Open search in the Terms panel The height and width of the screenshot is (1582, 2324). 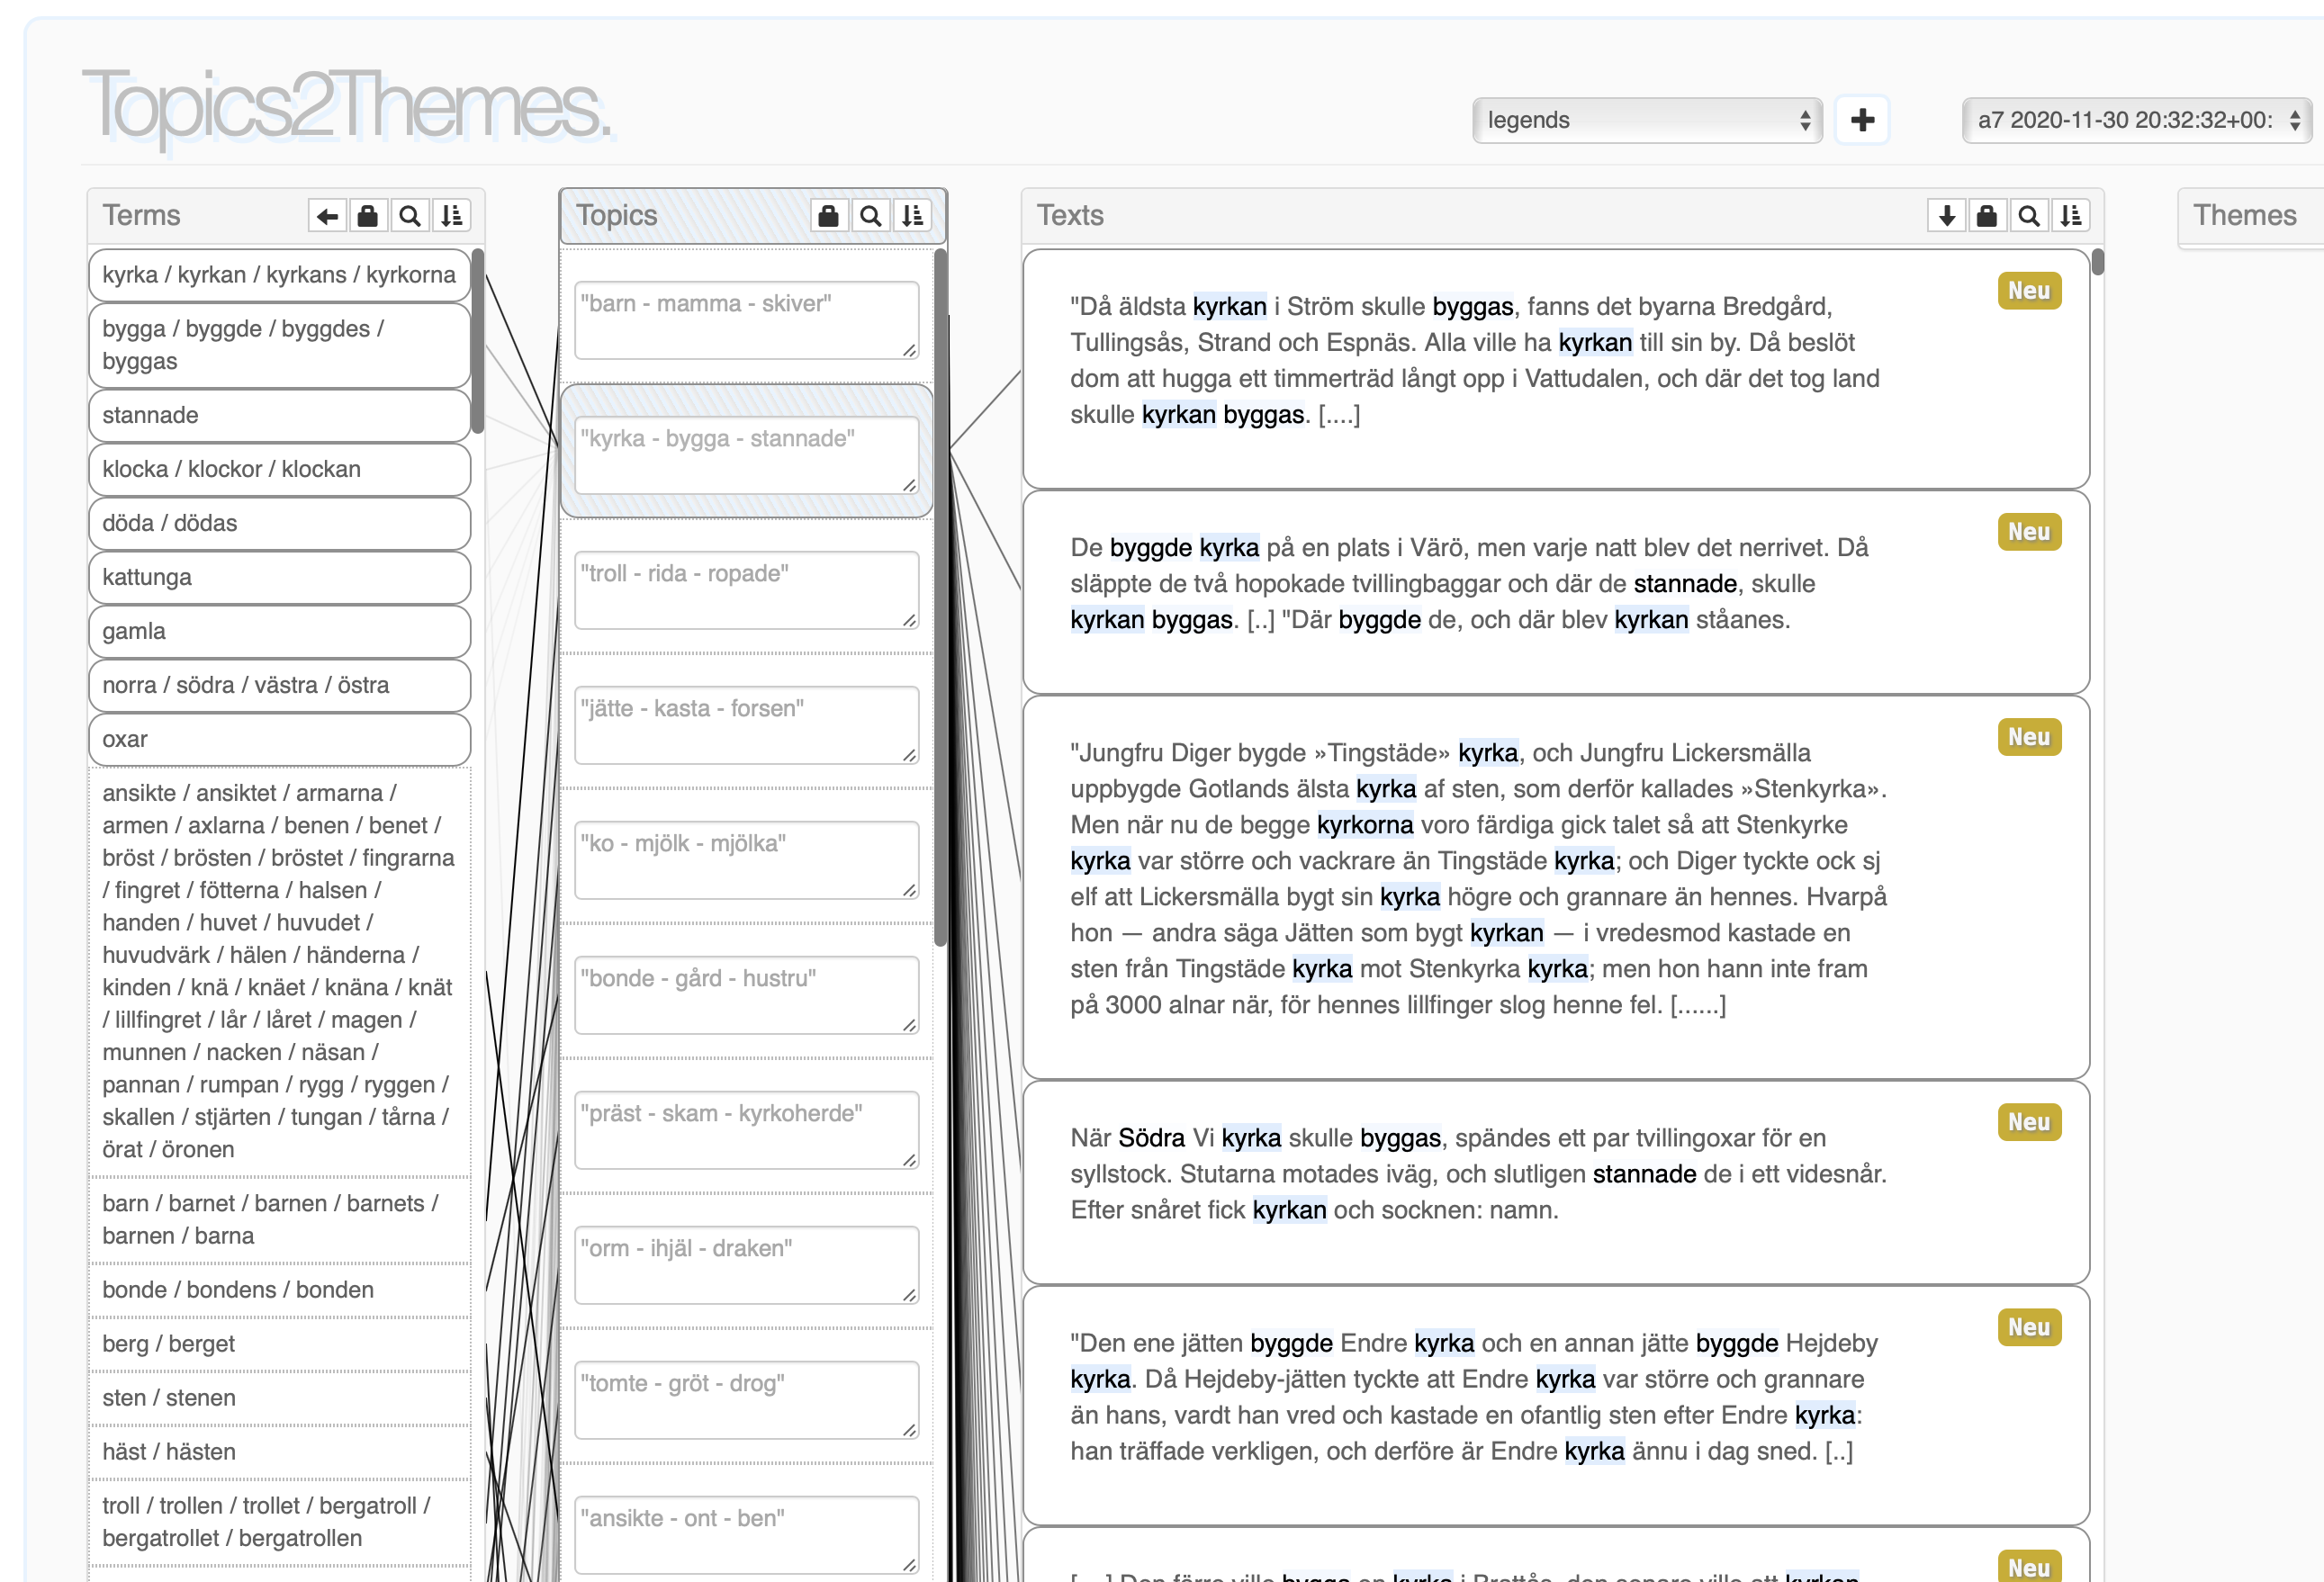pyautogui.click(x=410, y=216)
